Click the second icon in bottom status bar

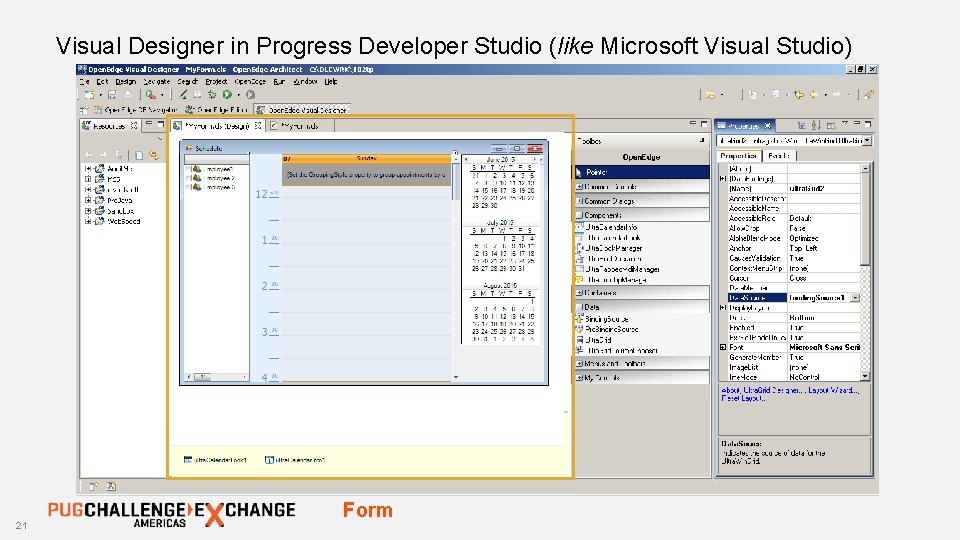(111, 486)
